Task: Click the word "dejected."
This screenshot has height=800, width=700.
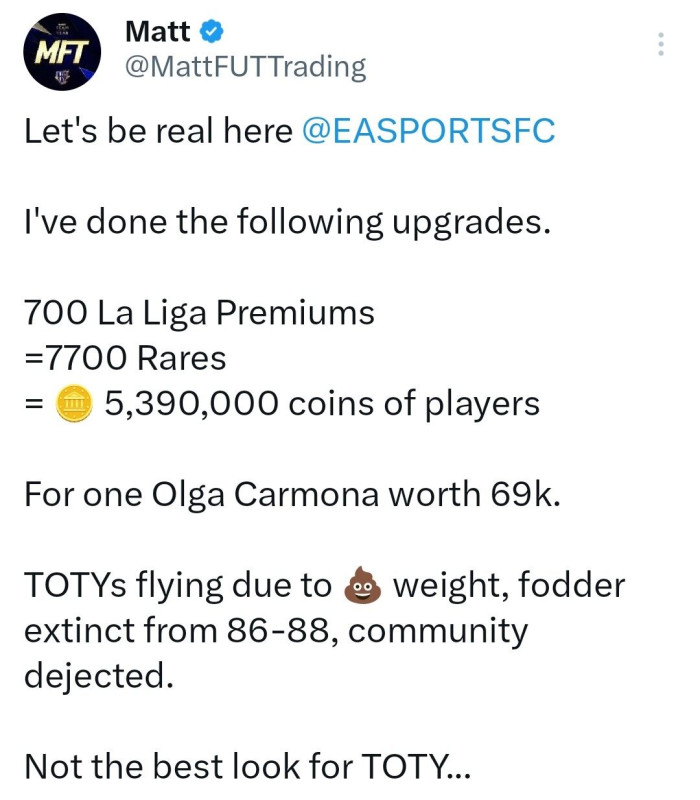Action: point(99,676)
